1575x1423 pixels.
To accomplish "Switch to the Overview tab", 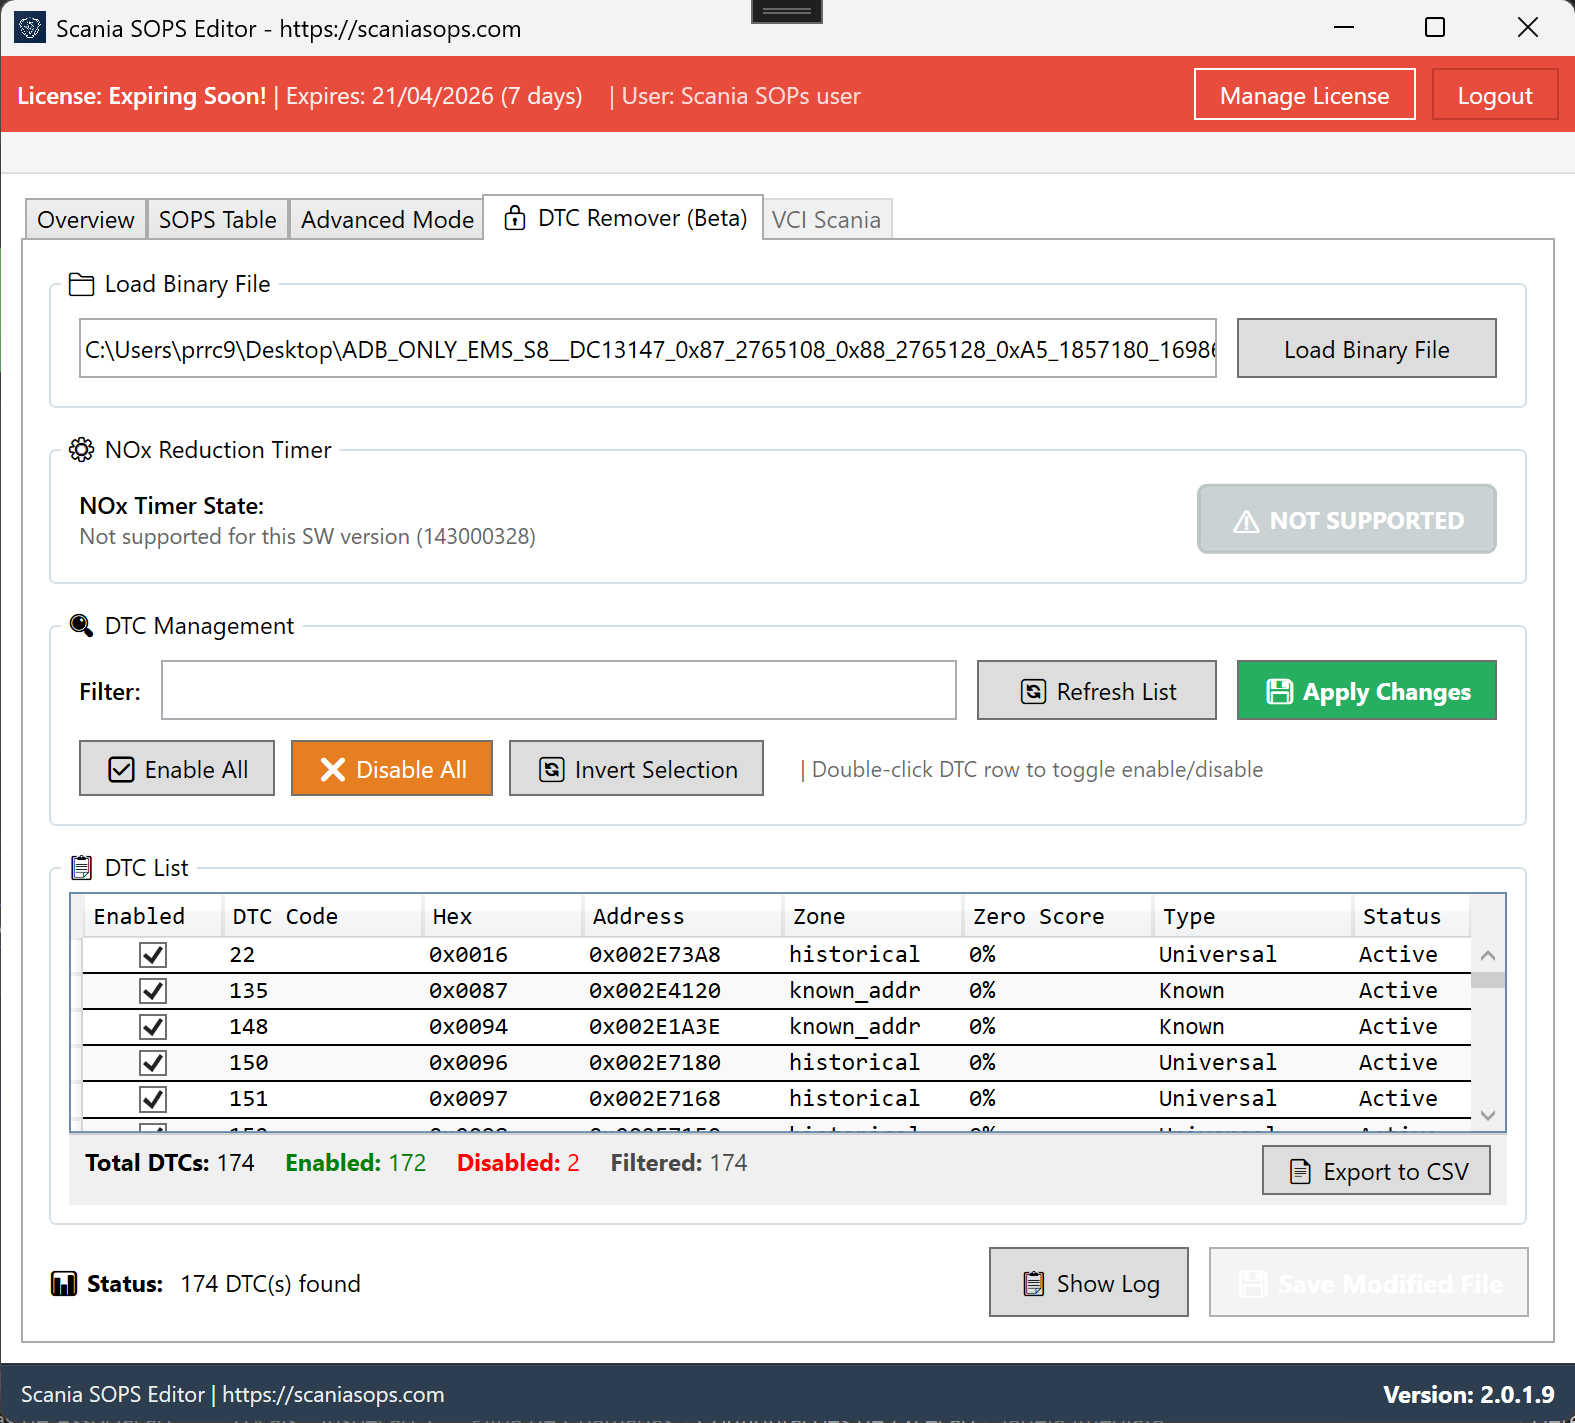I will (x=86, y=220).
